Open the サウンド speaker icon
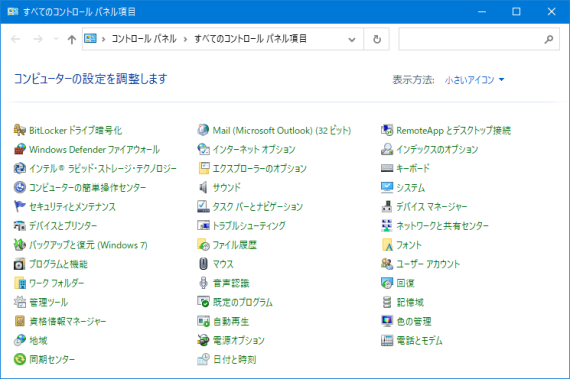The height and width of the screenshot is (379, 570). 203,188
